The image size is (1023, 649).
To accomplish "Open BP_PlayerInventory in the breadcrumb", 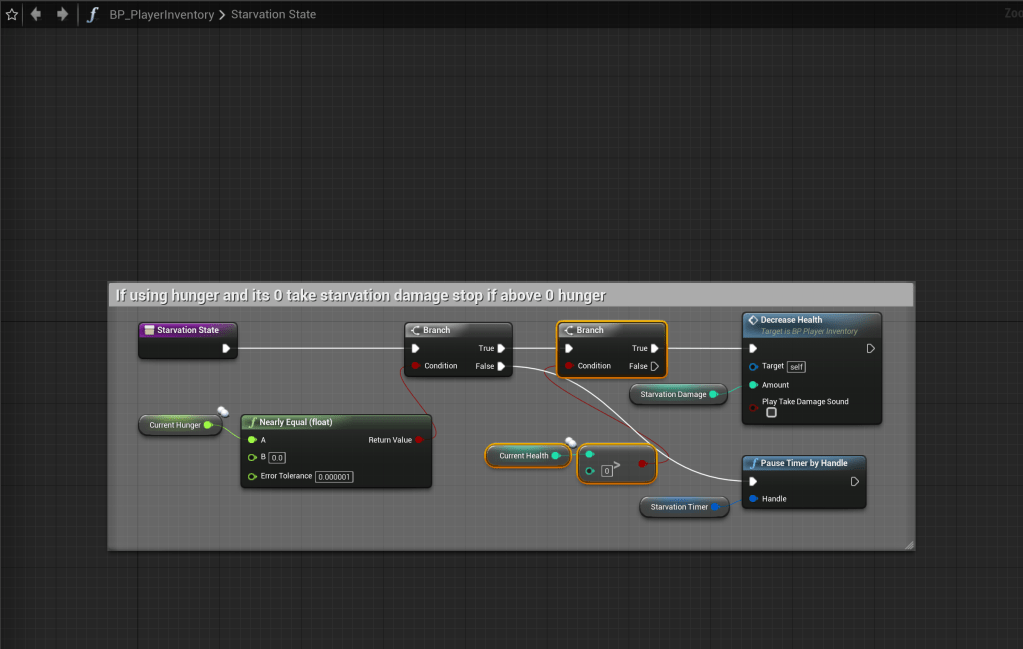I will [x=161, y=15].
